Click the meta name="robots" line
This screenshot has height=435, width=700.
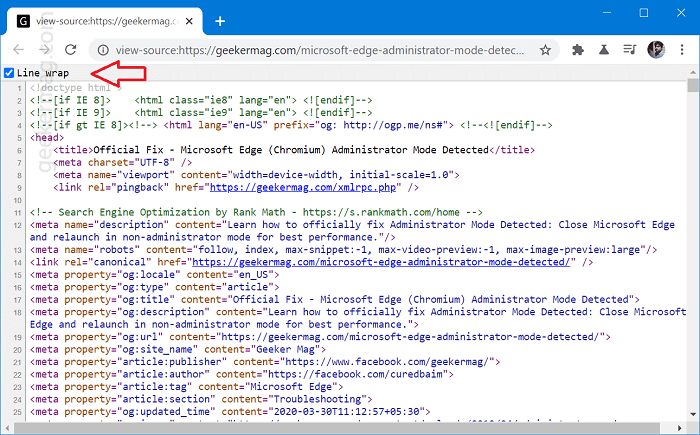tap(343, 250)
